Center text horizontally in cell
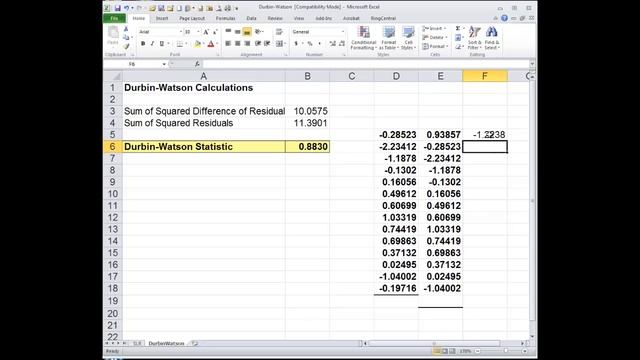The width and height of the screenshot is (640, 360). click(x=238, y=44)
